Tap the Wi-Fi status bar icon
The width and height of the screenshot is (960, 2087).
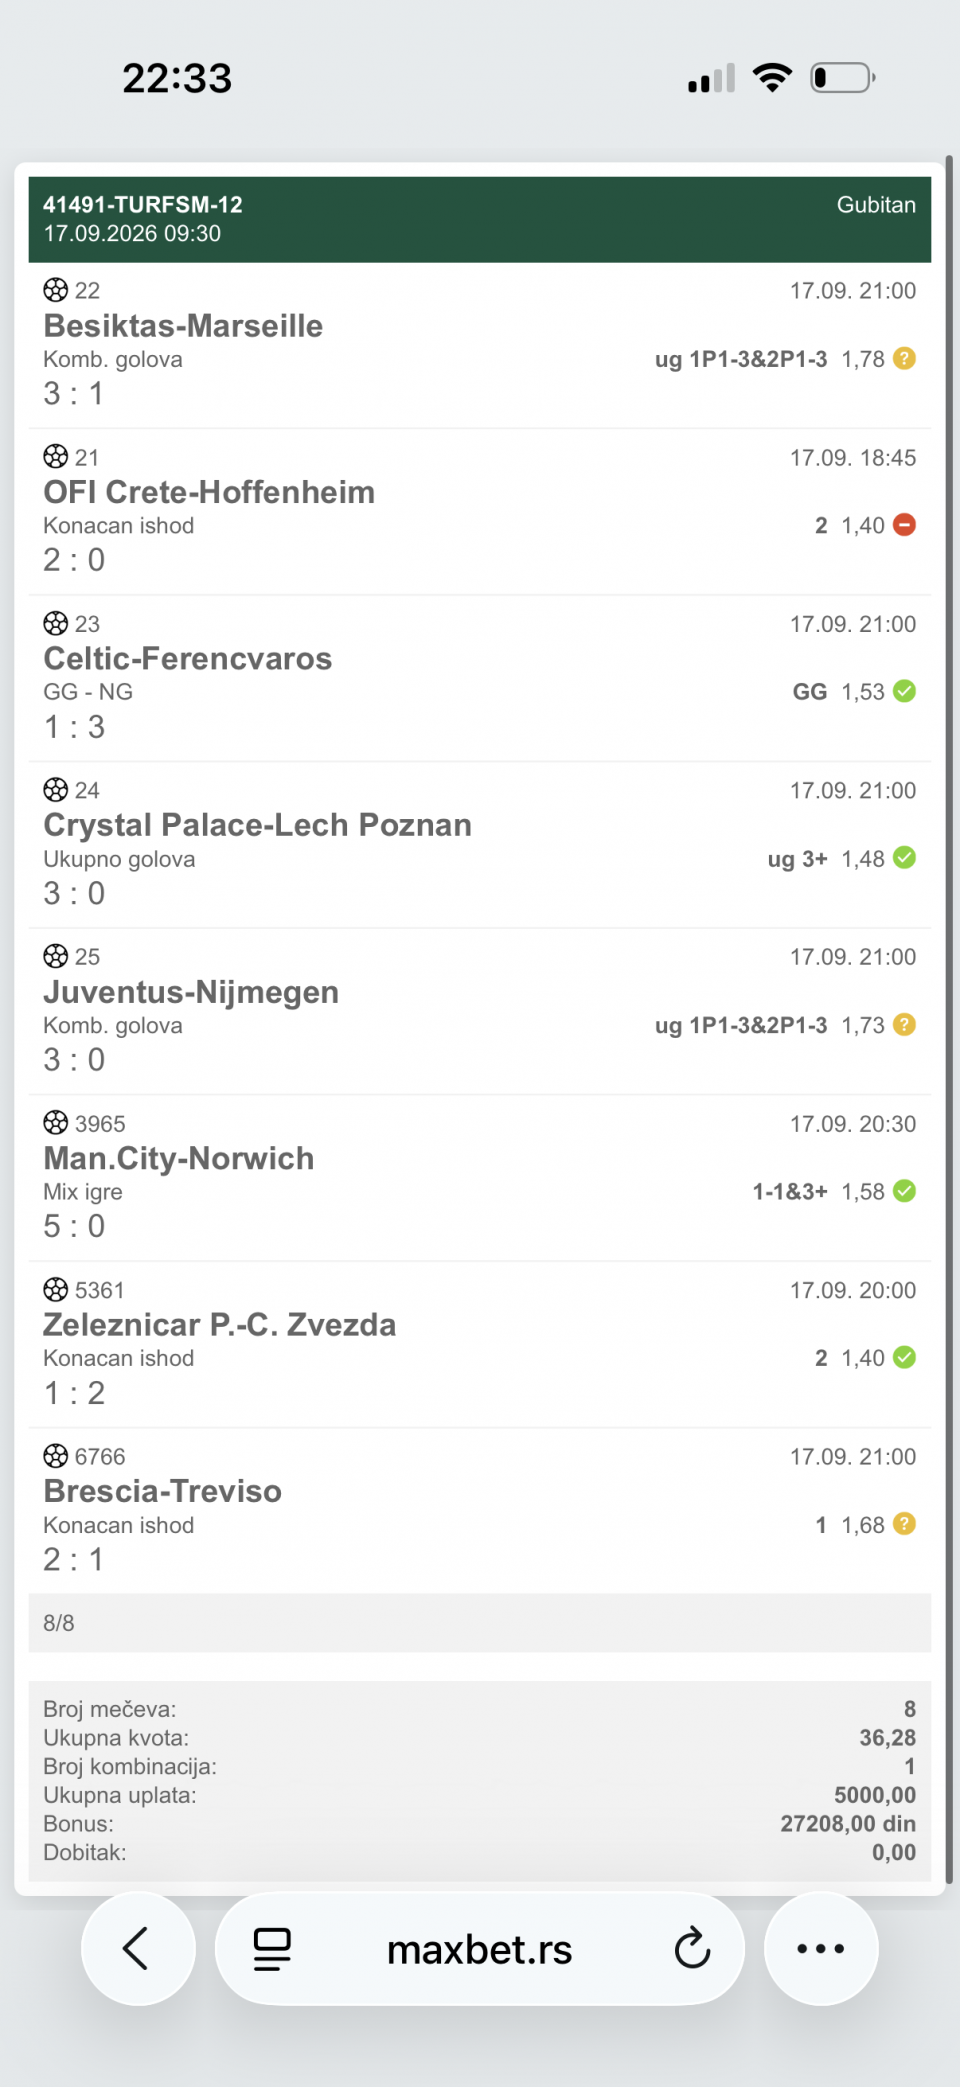point(772,77)
